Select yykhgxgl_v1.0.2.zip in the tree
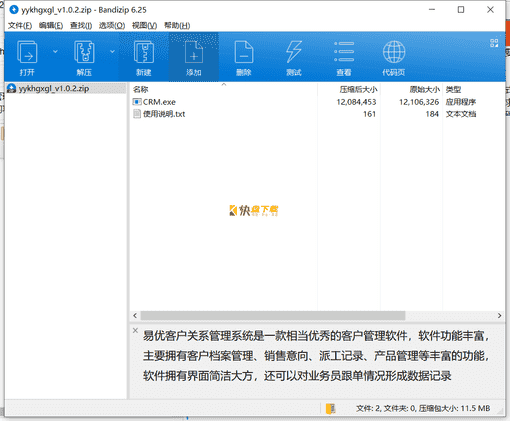This screenshot has height=421, width=510. pos(54,88)
